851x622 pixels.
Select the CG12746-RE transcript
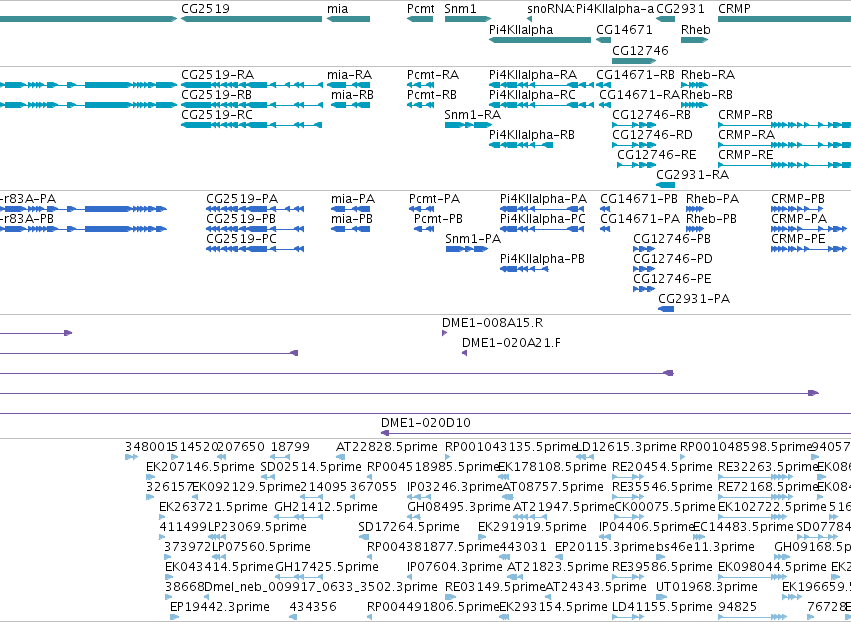click(637, 165)
